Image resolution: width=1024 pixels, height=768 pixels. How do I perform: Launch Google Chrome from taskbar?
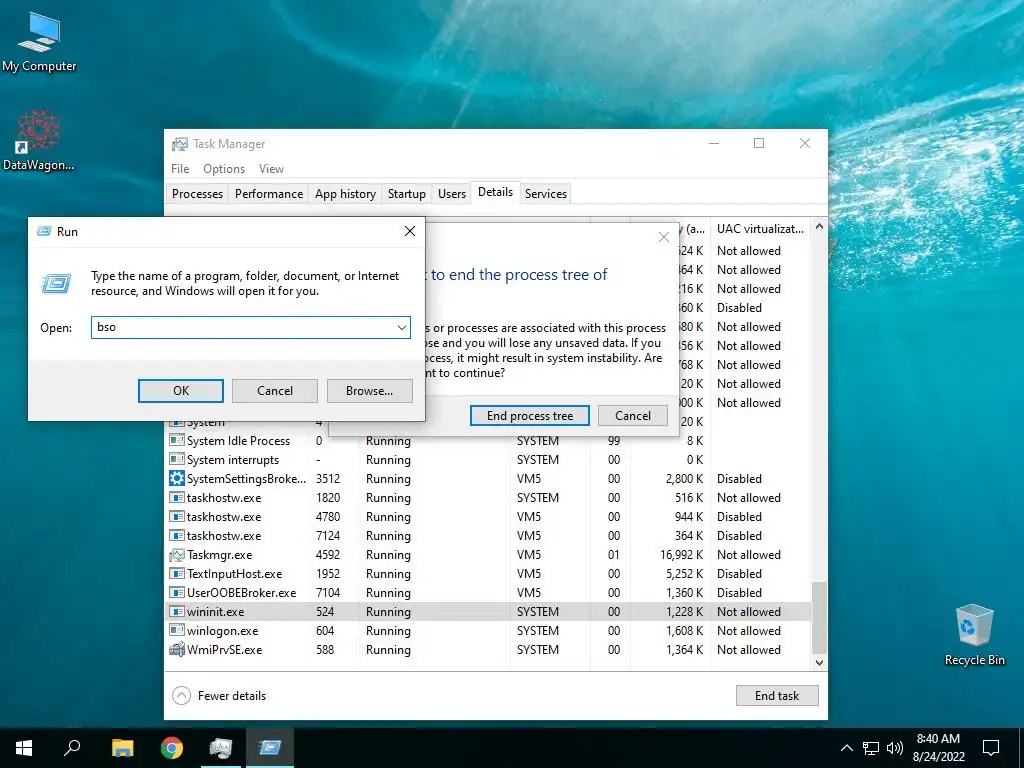[x=172, y=748]
